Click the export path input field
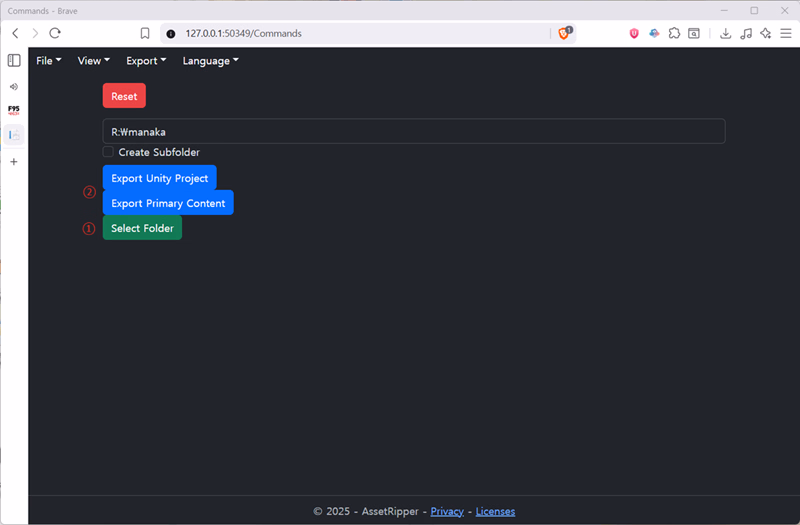This screenshot has width=800, height=525. [x=413, y=131]
